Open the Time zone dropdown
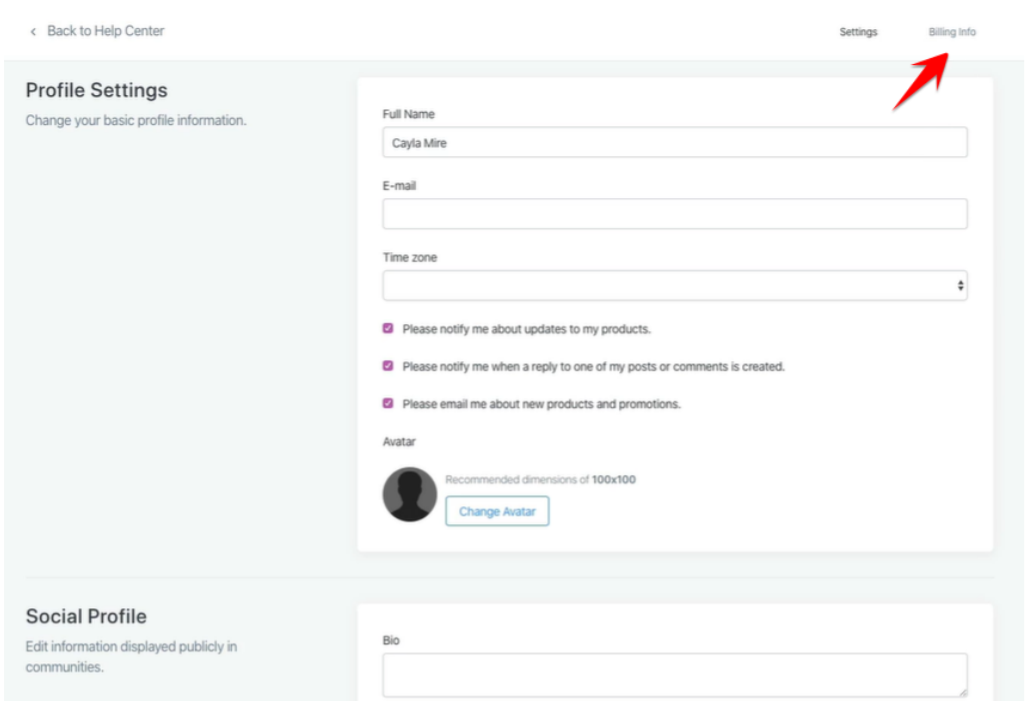Viewport: 1026px width, 701px height. pyautogui.click(x=675, y=285)
